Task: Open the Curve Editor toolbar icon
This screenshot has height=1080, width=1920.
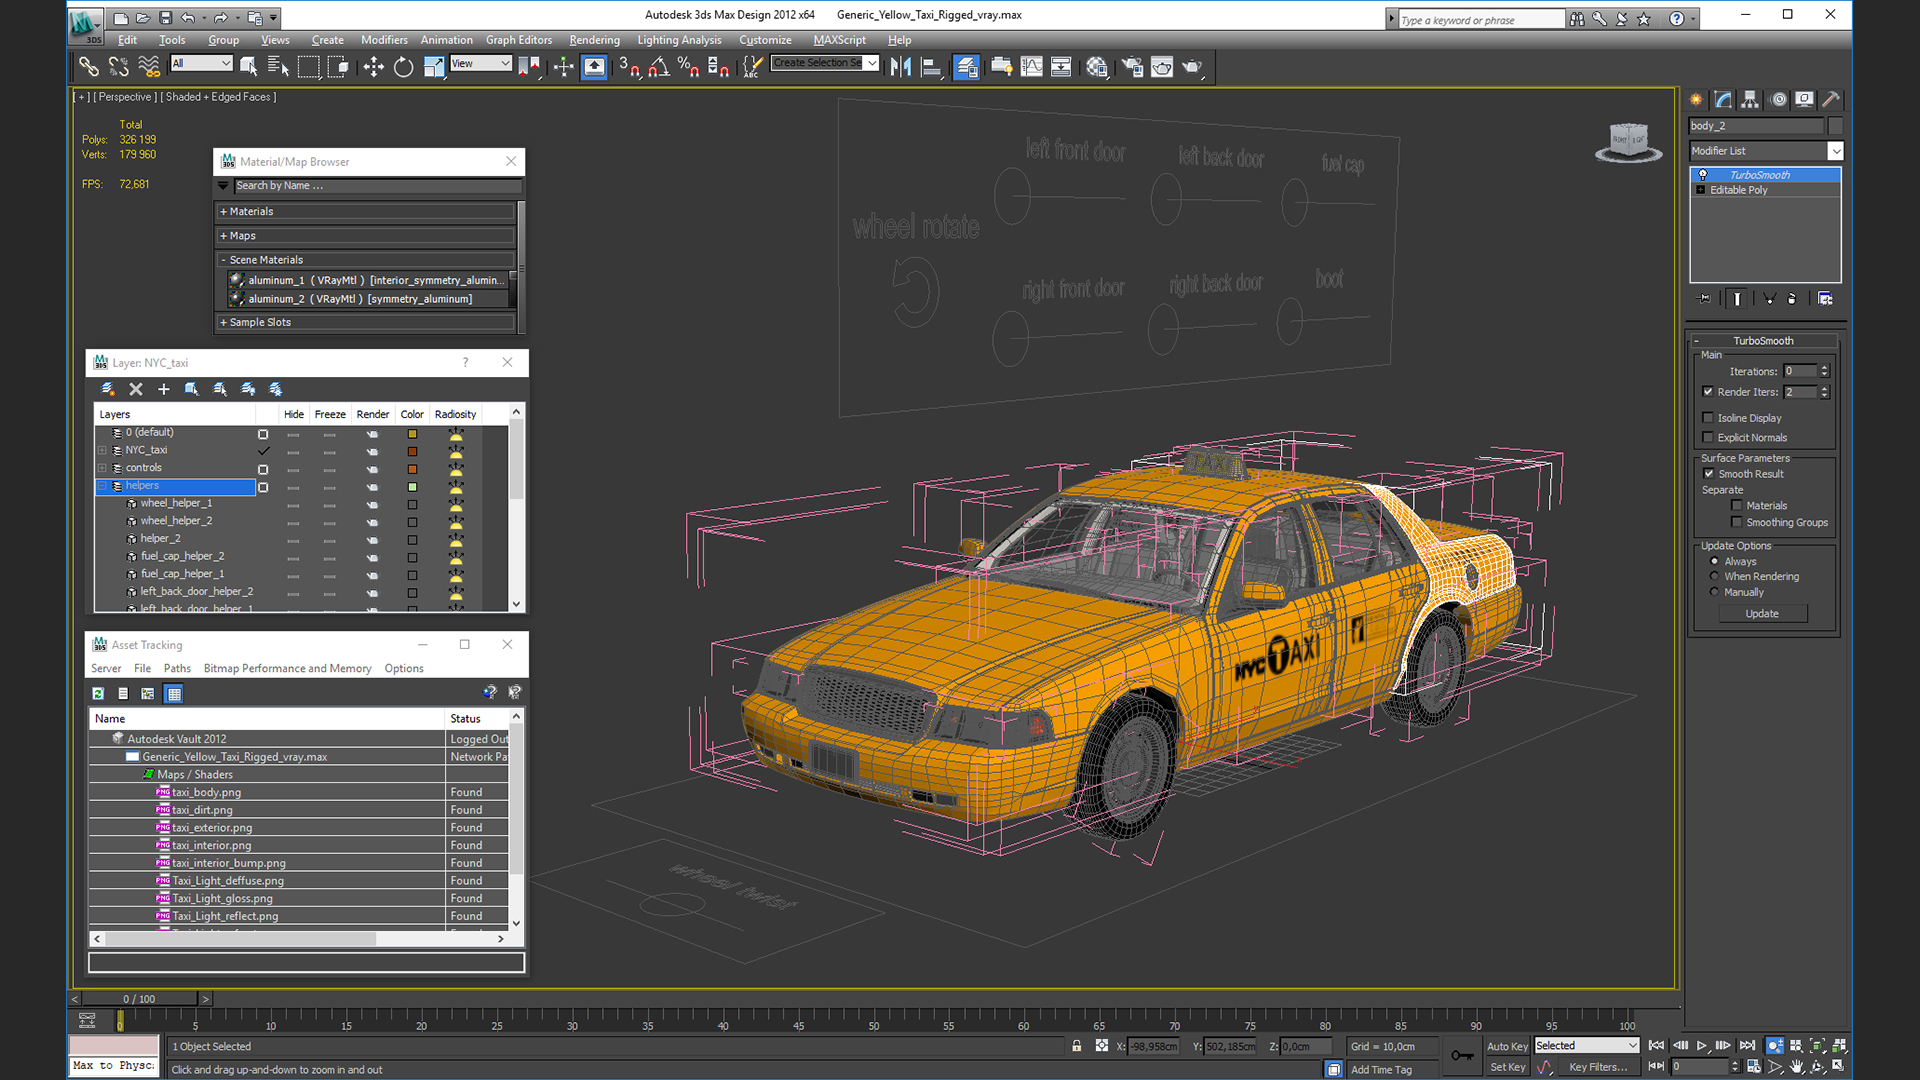Action: click(x=1031, y=67)
